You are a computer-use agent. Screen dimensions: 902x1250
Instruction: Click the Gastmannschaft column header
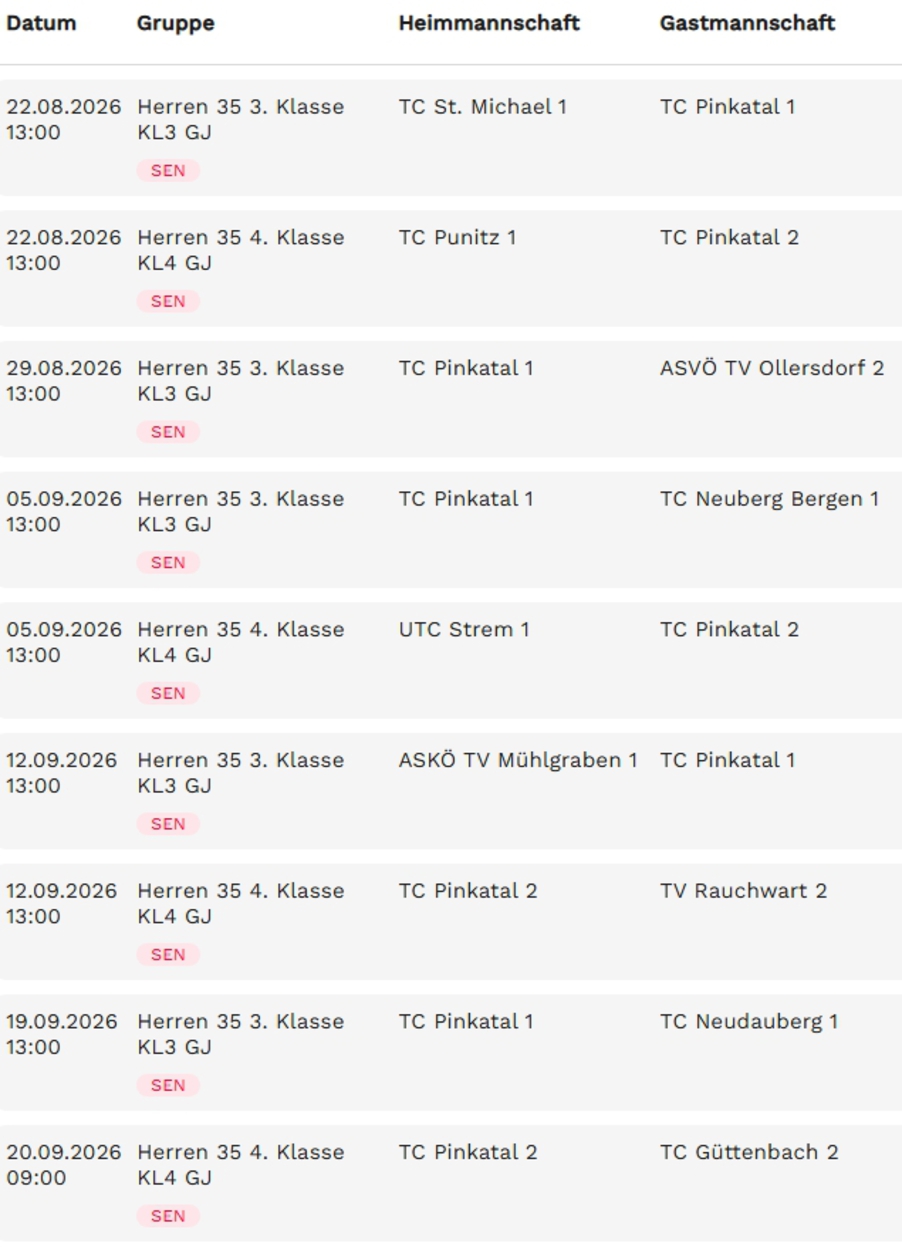coord(747,23)
